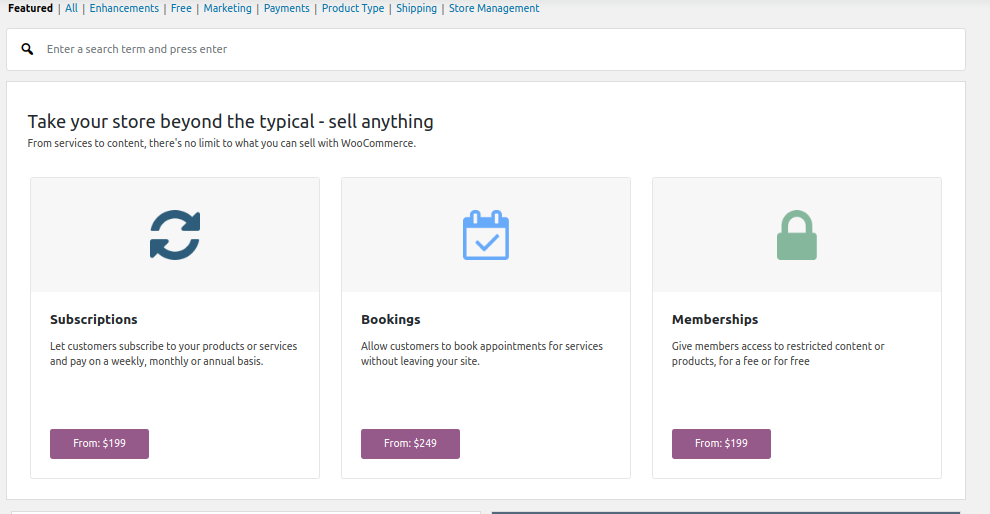Show Free extensions category
990x514 pixels.
181,8
